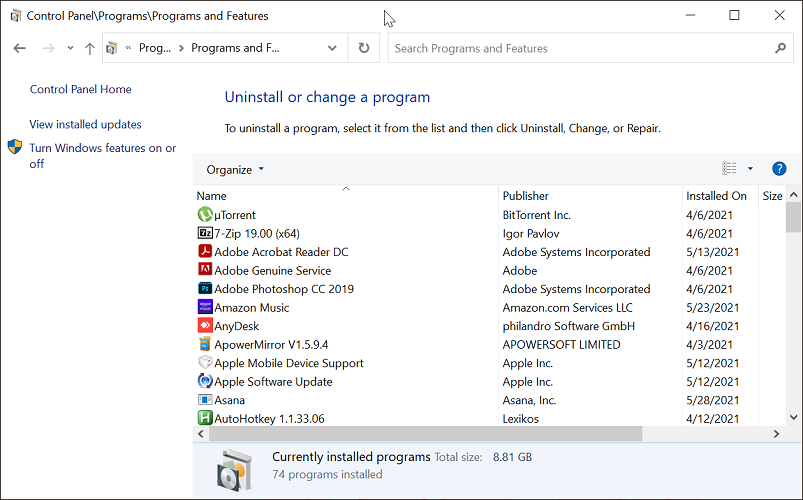Go up one folder level
Viewport: 803px width, 500px height.
90,48
